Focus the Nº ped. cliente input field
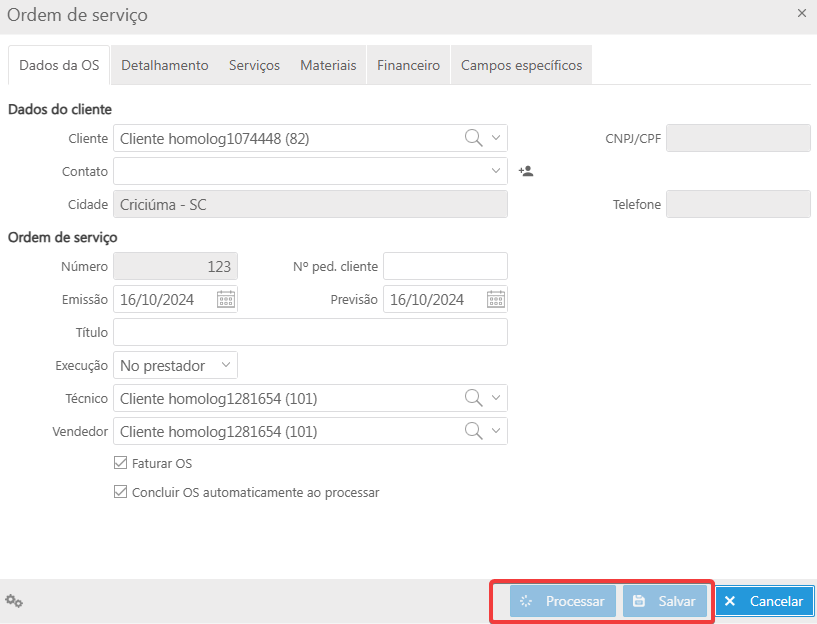Screen dimensions: 817x624 coord(445,266)
